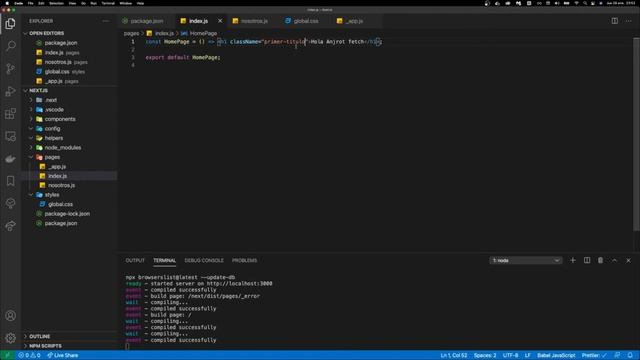Change file encoding UTF-8

[511, 356]
